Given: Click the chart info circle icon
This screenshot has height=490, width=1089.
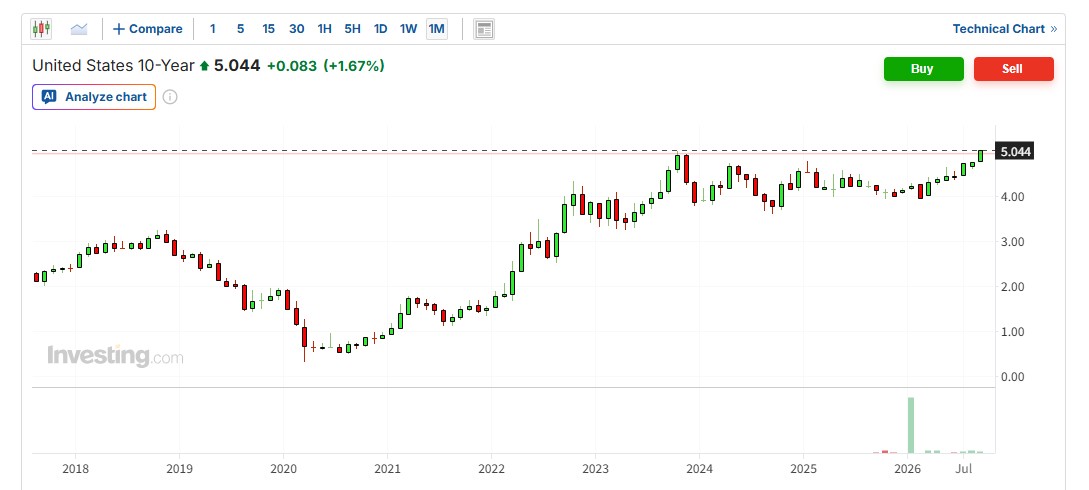Looking at the screenshot, I should [169, 96].
